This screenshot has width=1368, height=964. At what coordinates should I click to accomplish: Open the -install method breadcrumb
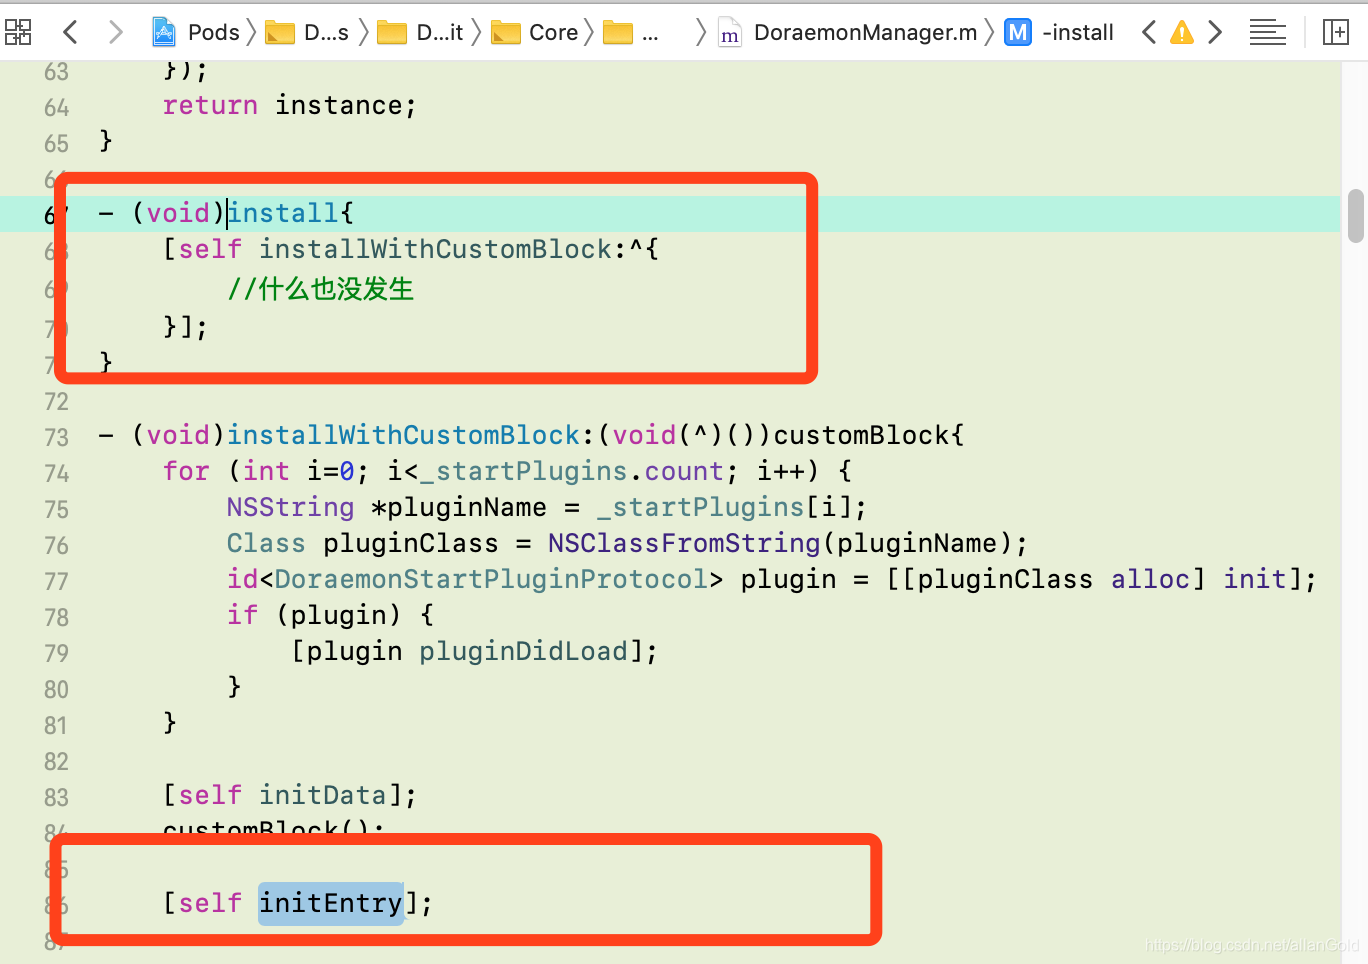coord(1059,32)
